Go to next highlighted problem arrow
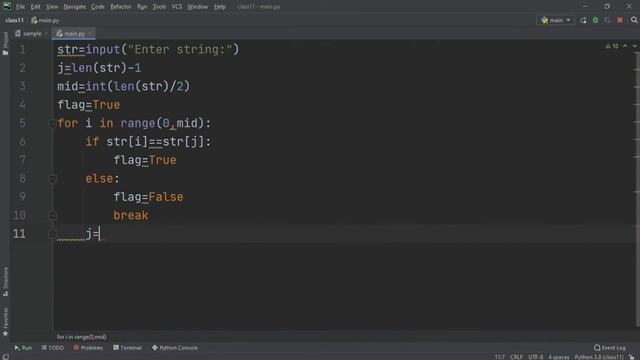The width and height of the screenshot is (640, 360). (x=634, y=46)
